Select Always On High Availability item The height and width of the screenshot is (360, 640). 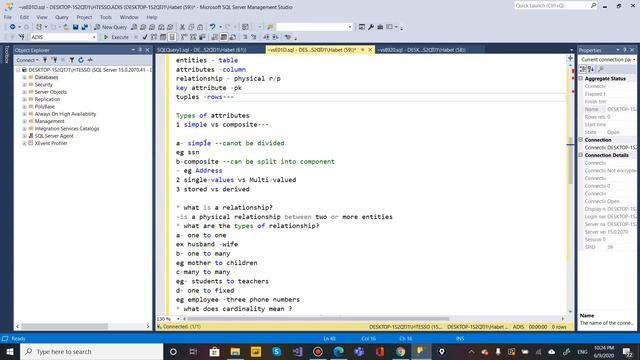65,114
